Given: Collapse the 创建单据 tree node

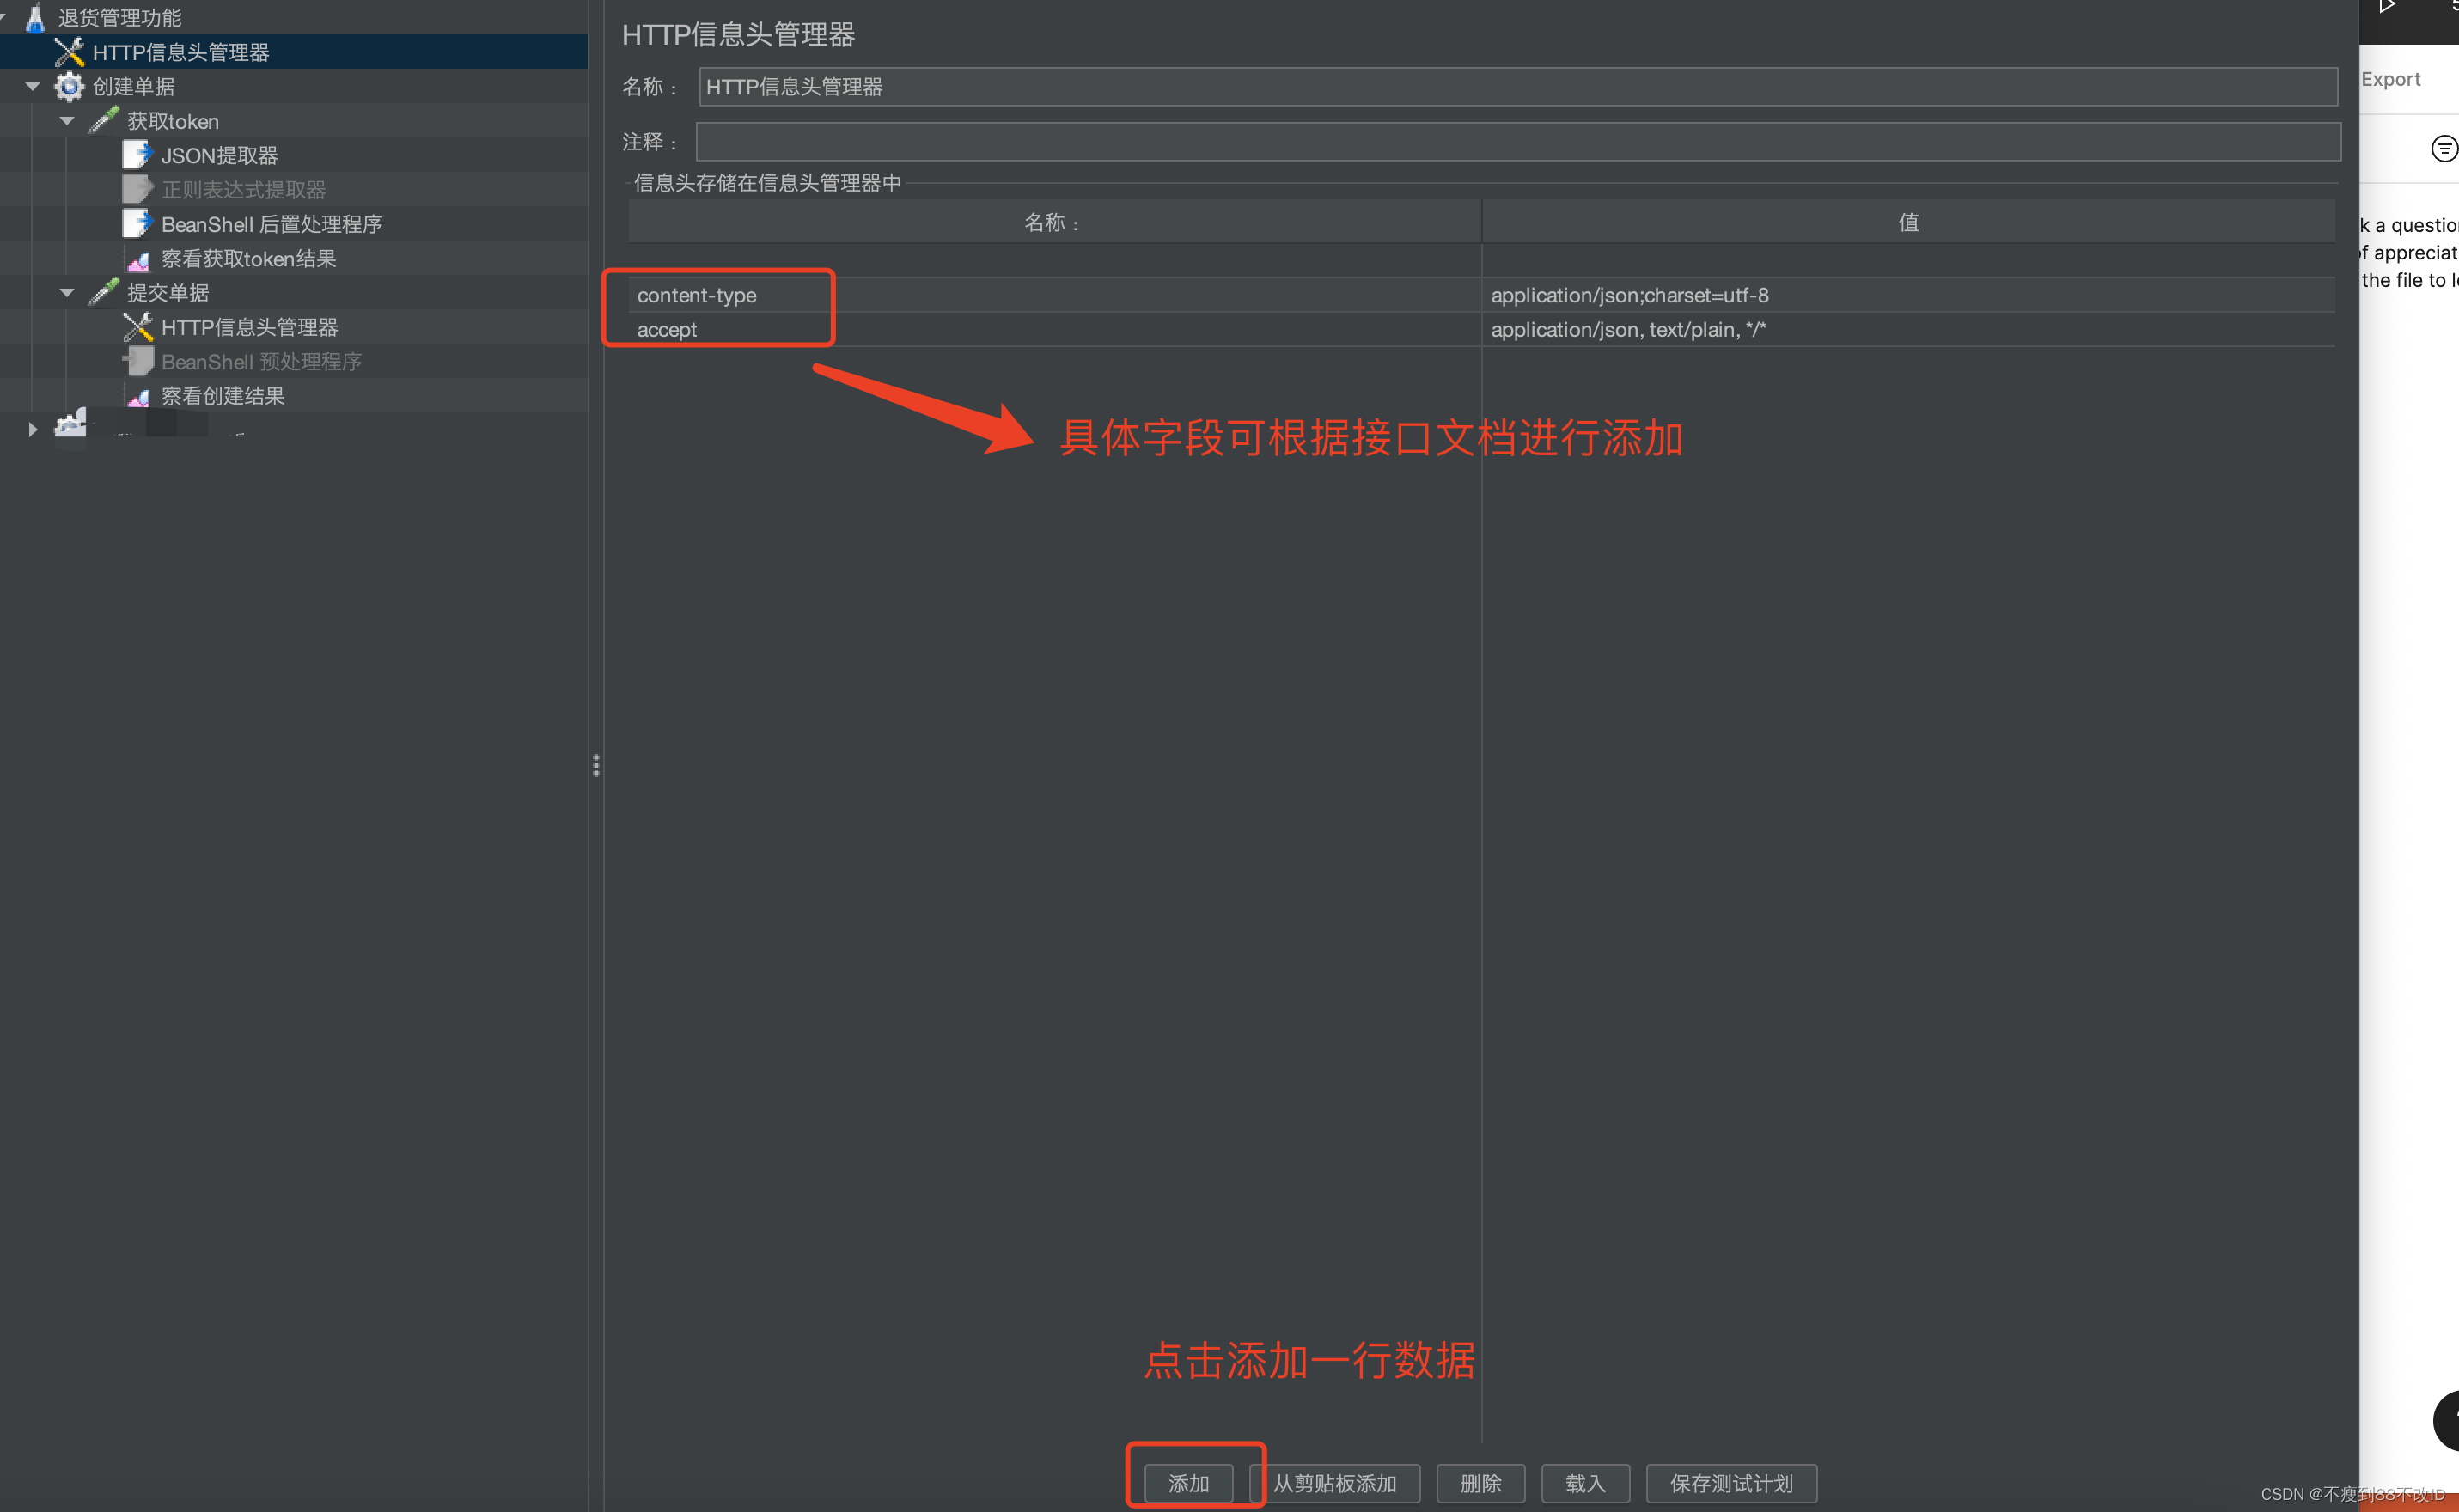Looking at the screenshot, I should 33,87.
